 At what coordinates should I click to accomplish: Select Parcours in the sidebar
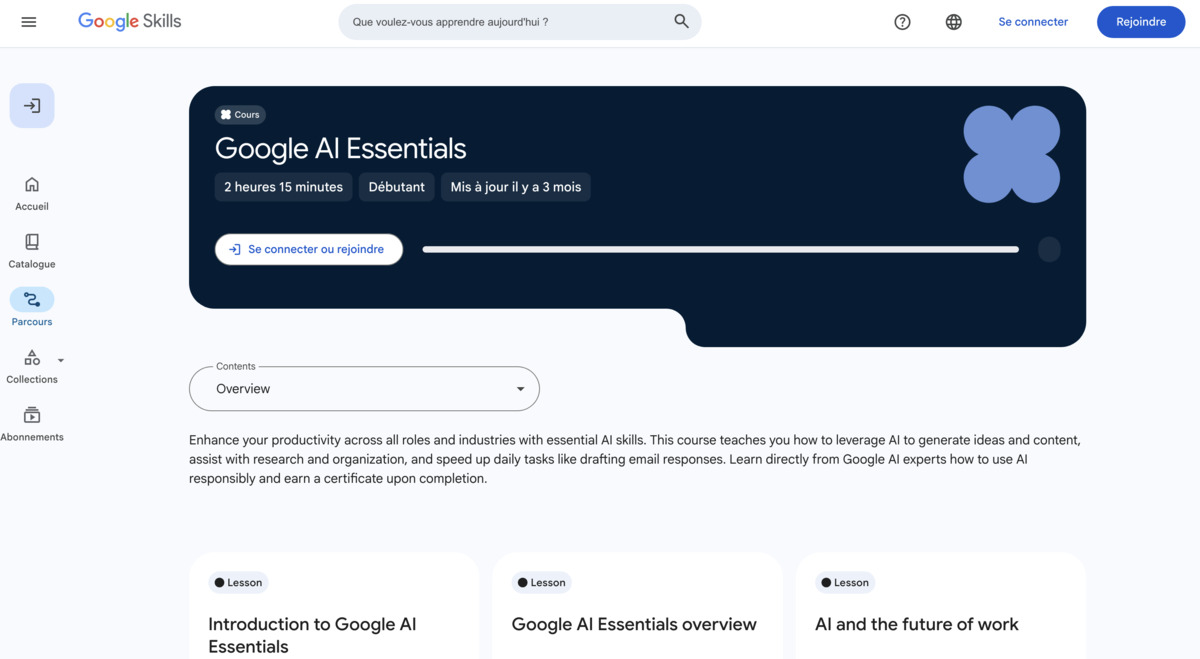tap(32, 308)
